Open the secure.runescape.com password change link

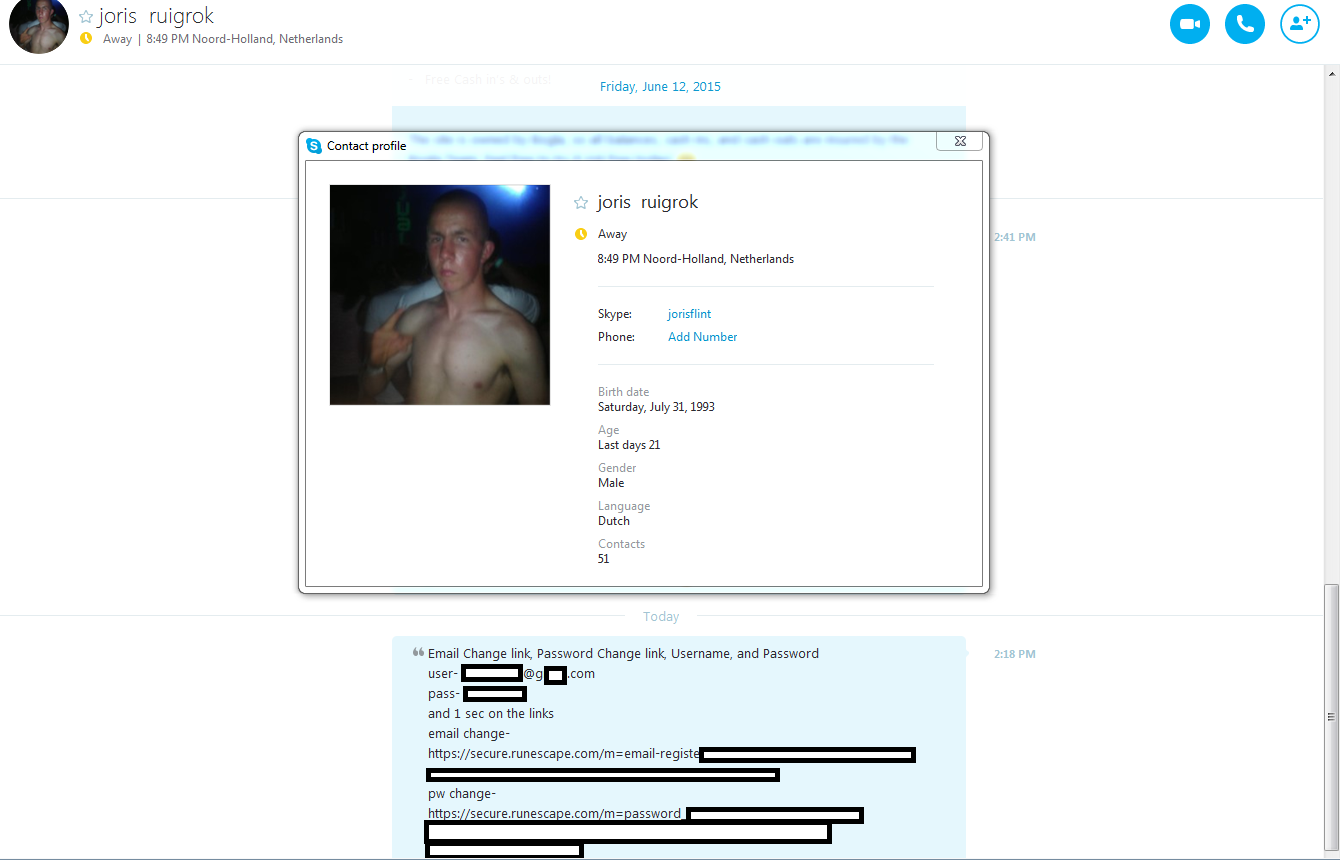click(x=556, y=814)
